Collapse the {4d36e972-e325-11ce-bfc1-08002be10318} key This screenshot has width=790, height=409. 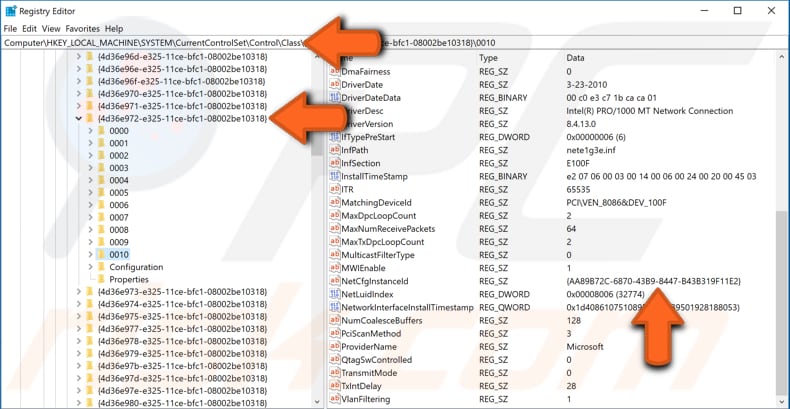click(79, 118)
